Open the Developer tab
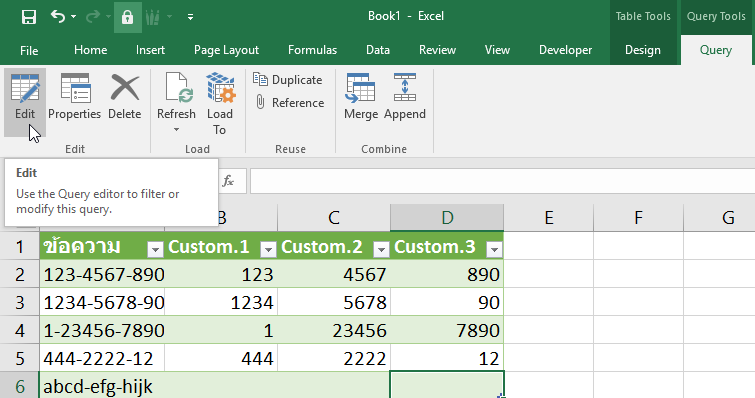755x398 pixels. point(565,50)
